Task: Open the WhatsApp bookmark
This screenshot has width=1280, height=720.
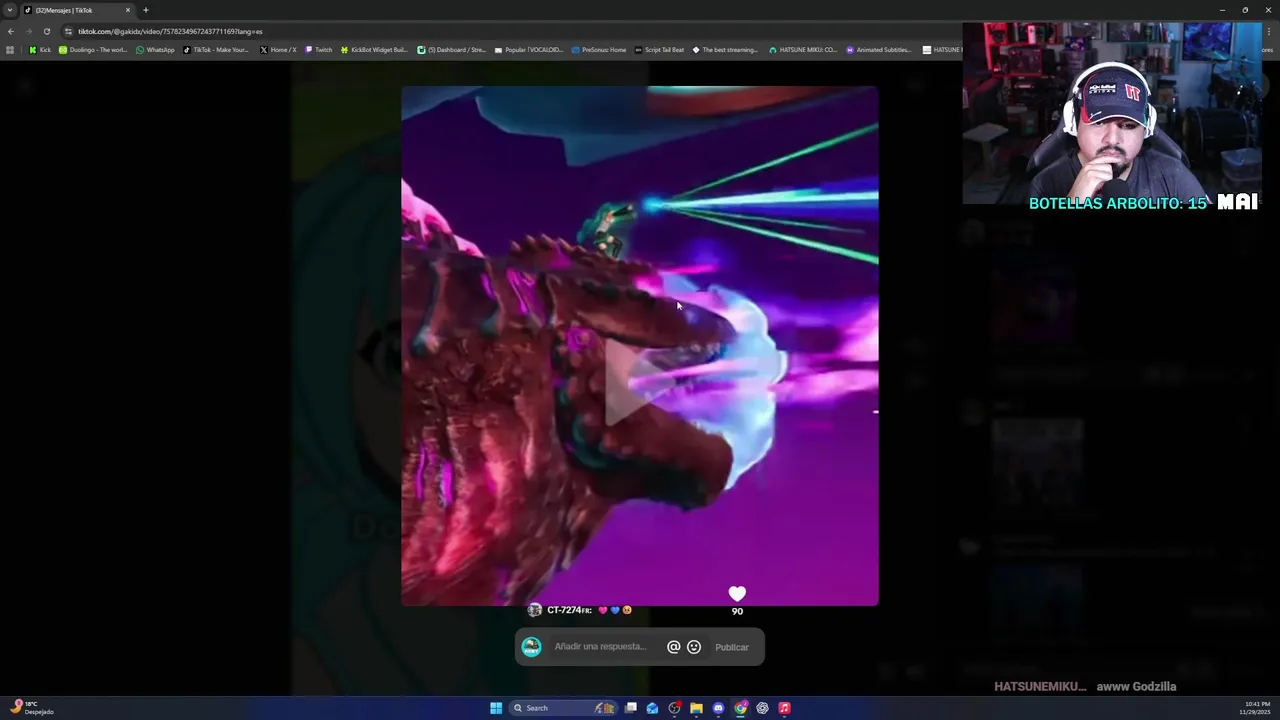Action: click(x=155, y=50)
